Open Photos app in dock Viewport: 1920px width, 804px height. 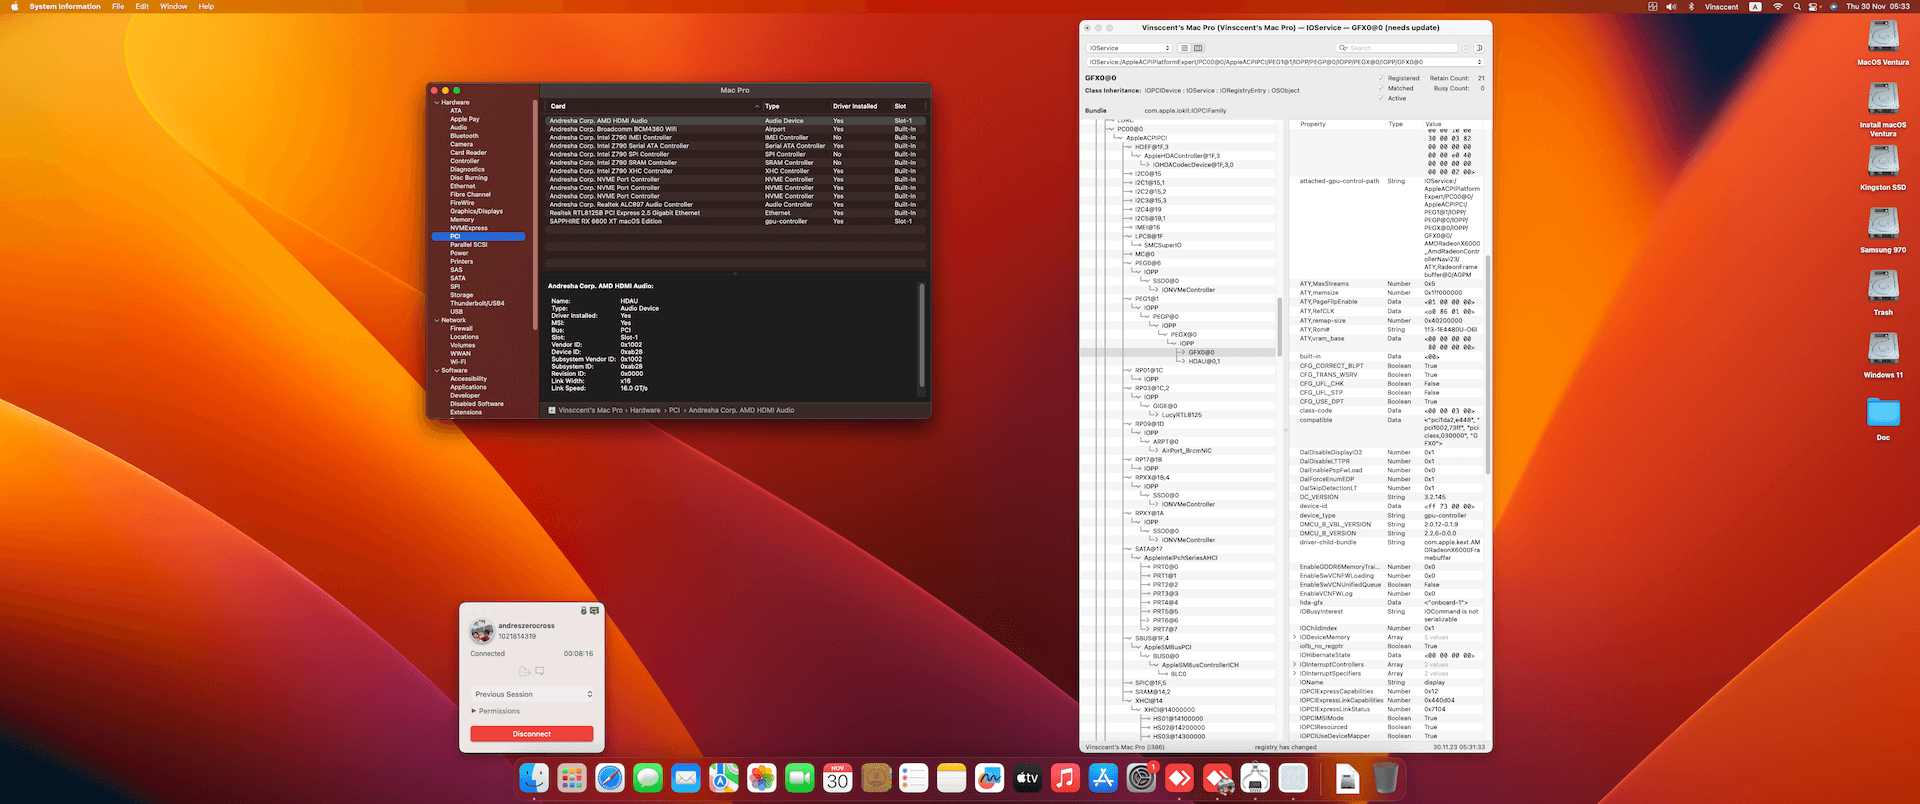[x=762, y=778]
